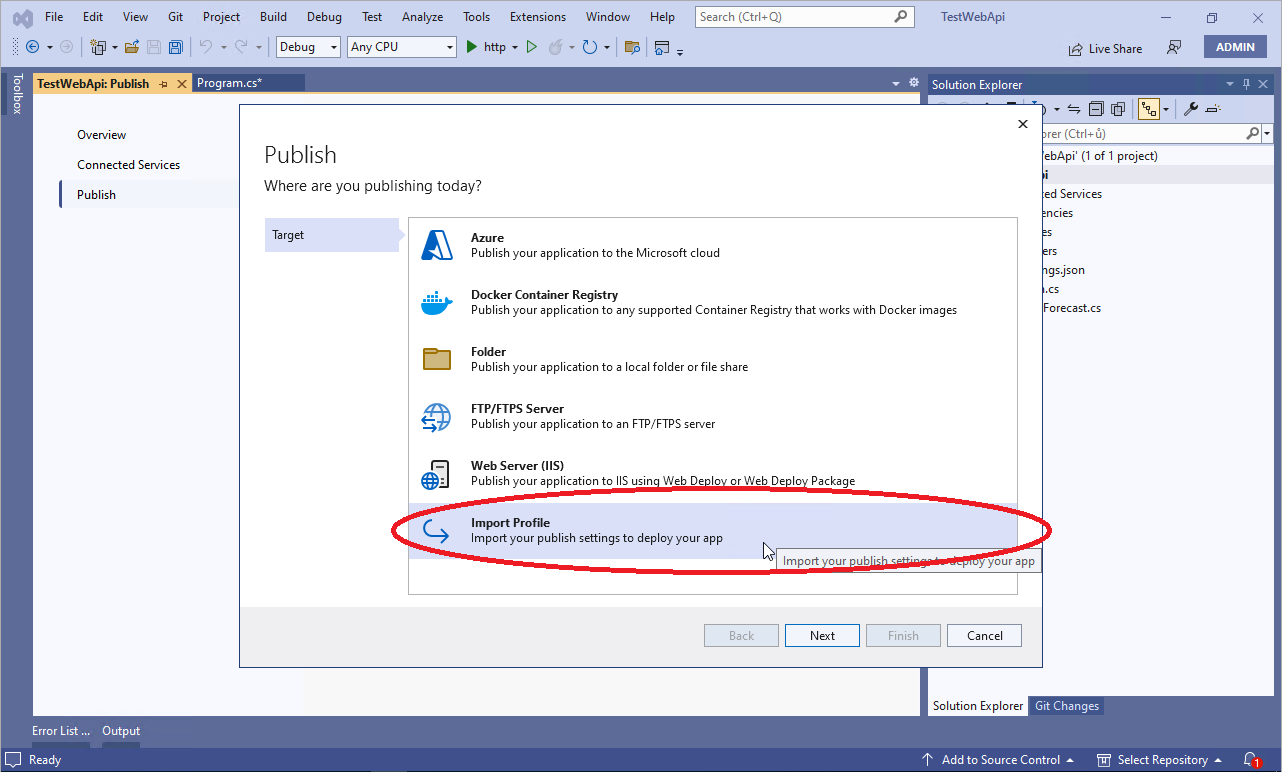Click the Import Profile arrow icon
Image resolution: width=1282 pixels, height=772 pixels.
click(x=436, y=531)
